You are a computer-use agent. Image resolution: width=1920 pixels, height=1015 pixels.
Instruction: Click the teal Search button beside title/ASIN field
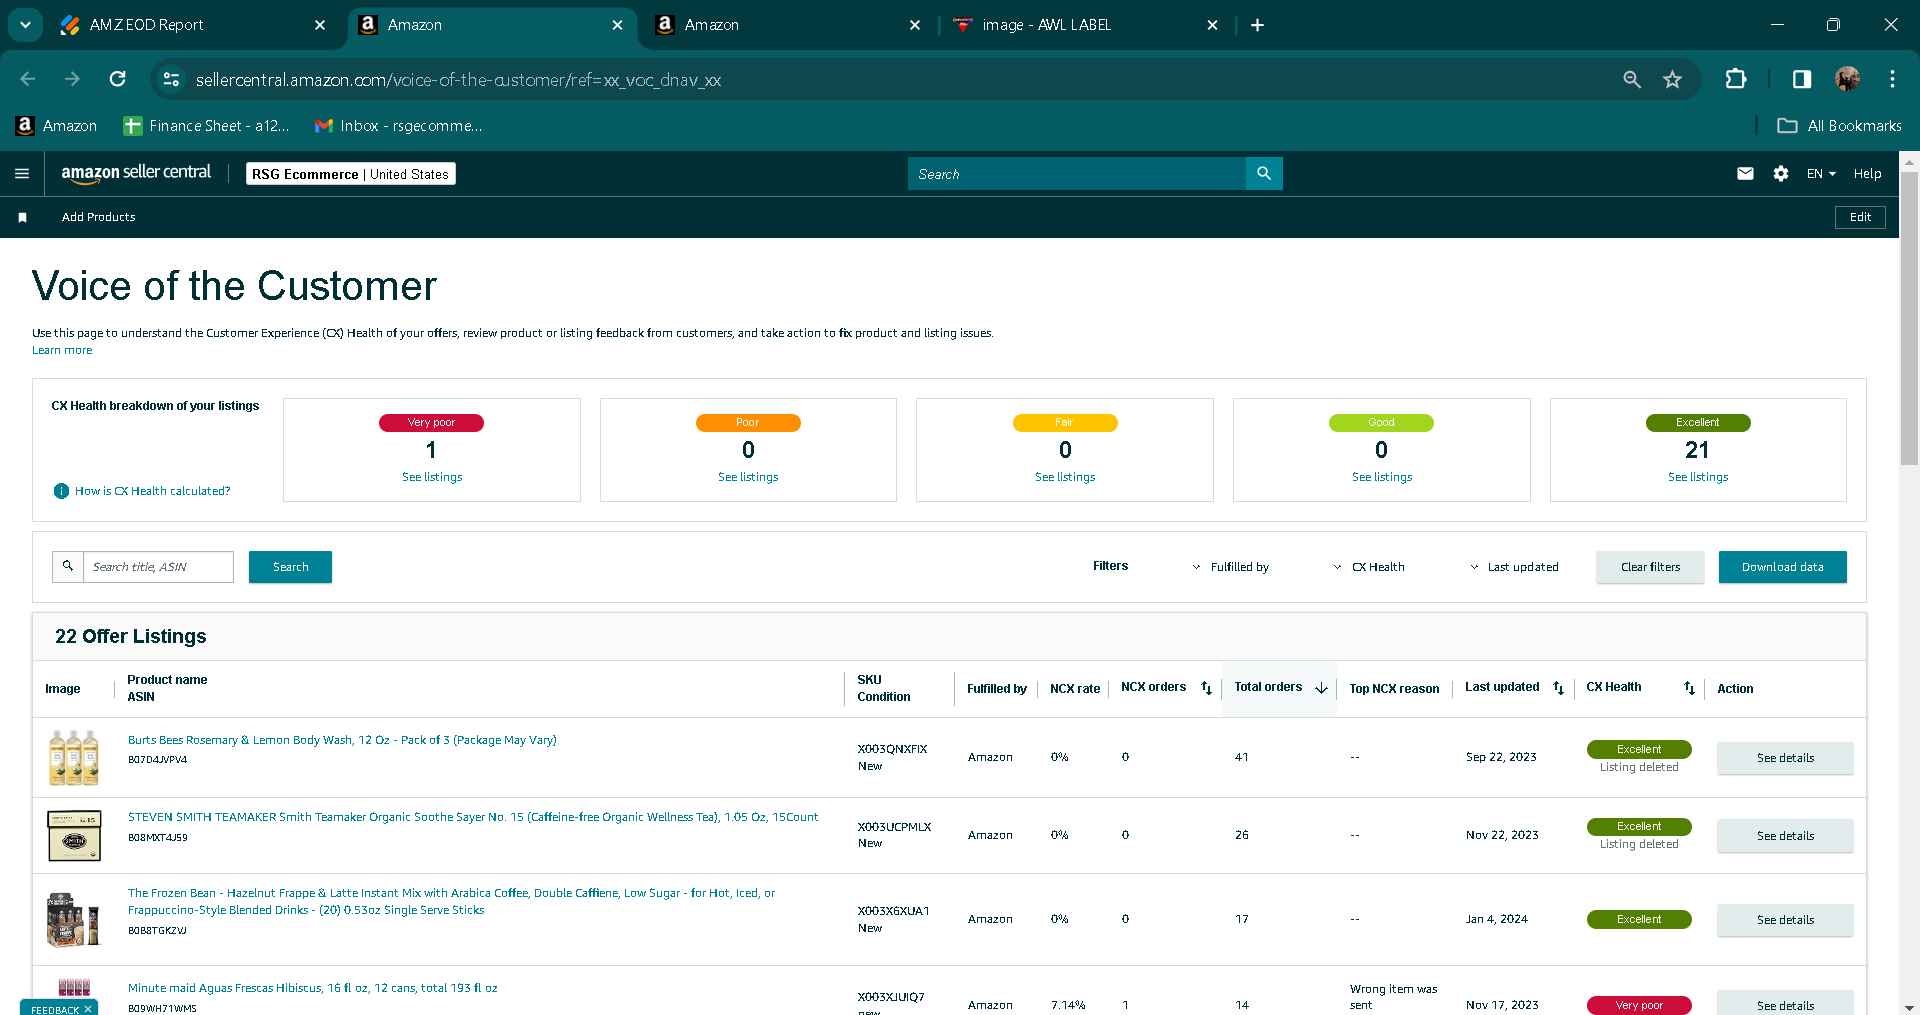(x=290, y=567)
